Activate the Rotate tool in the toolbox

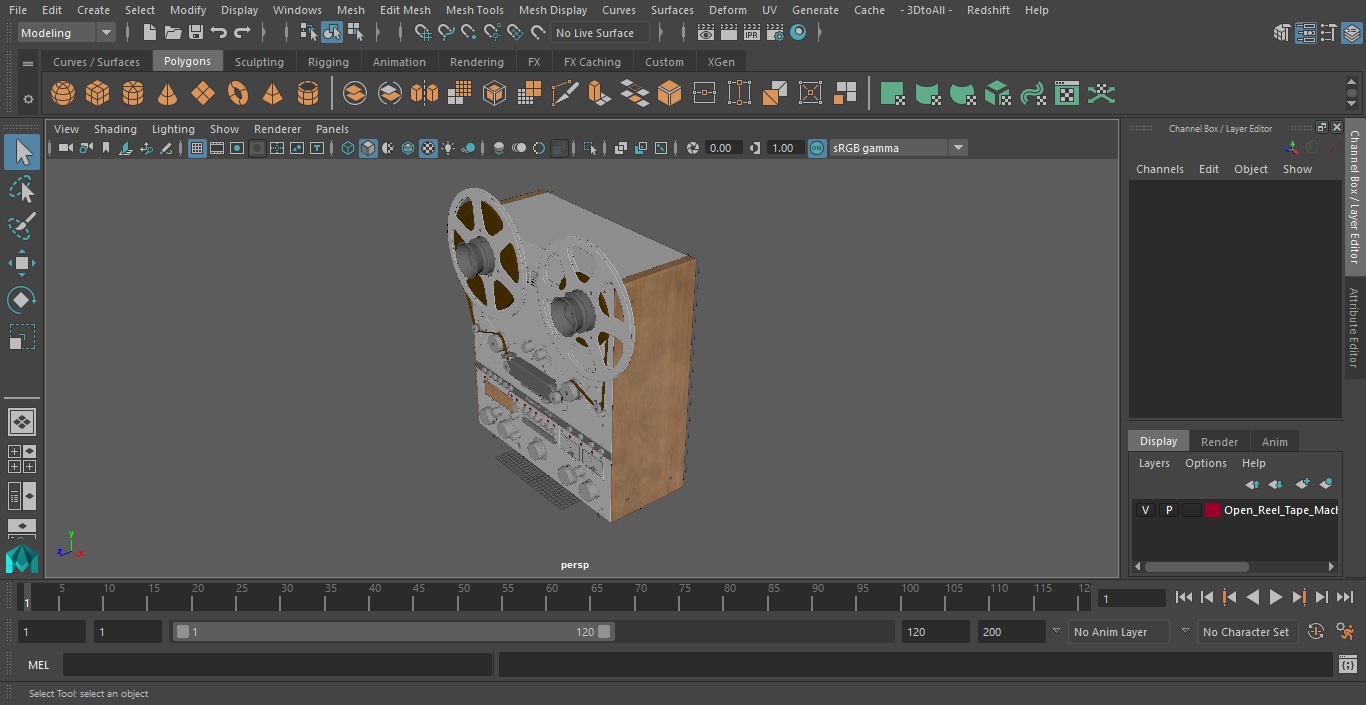click(21, 300)
